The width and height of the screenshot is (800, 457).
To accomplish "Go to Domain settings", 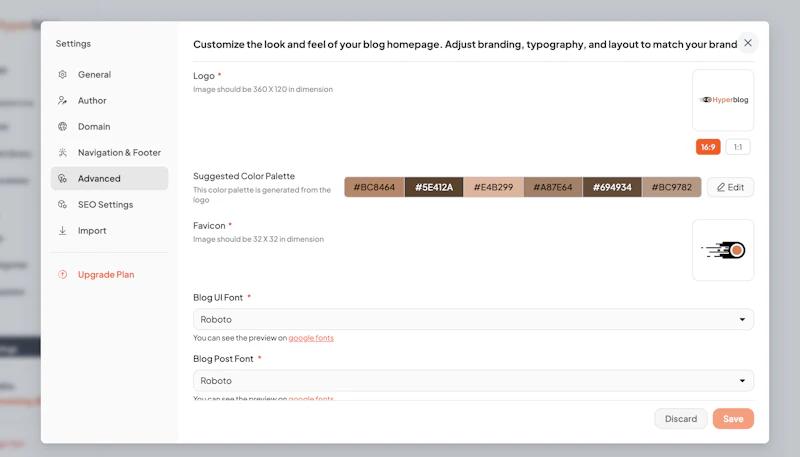I will tap(109, 126).
